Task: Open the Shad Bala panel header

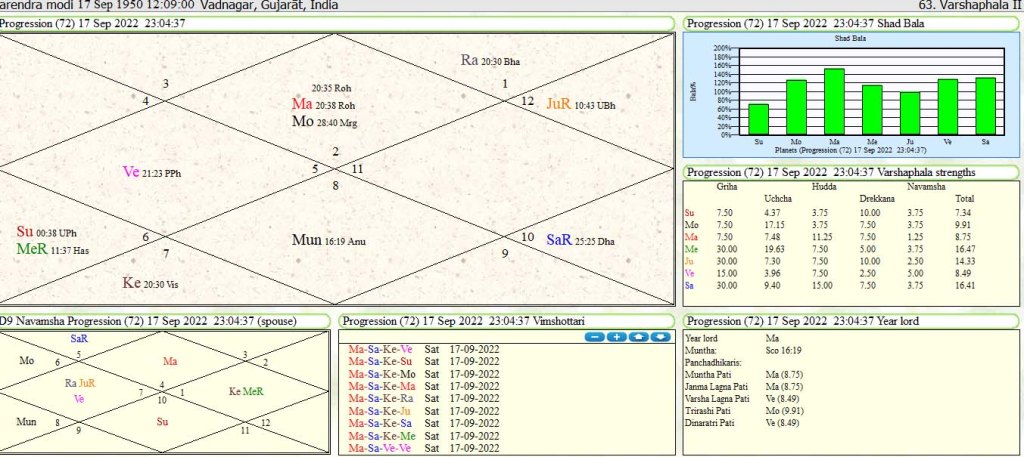Action: pos(850,23)
